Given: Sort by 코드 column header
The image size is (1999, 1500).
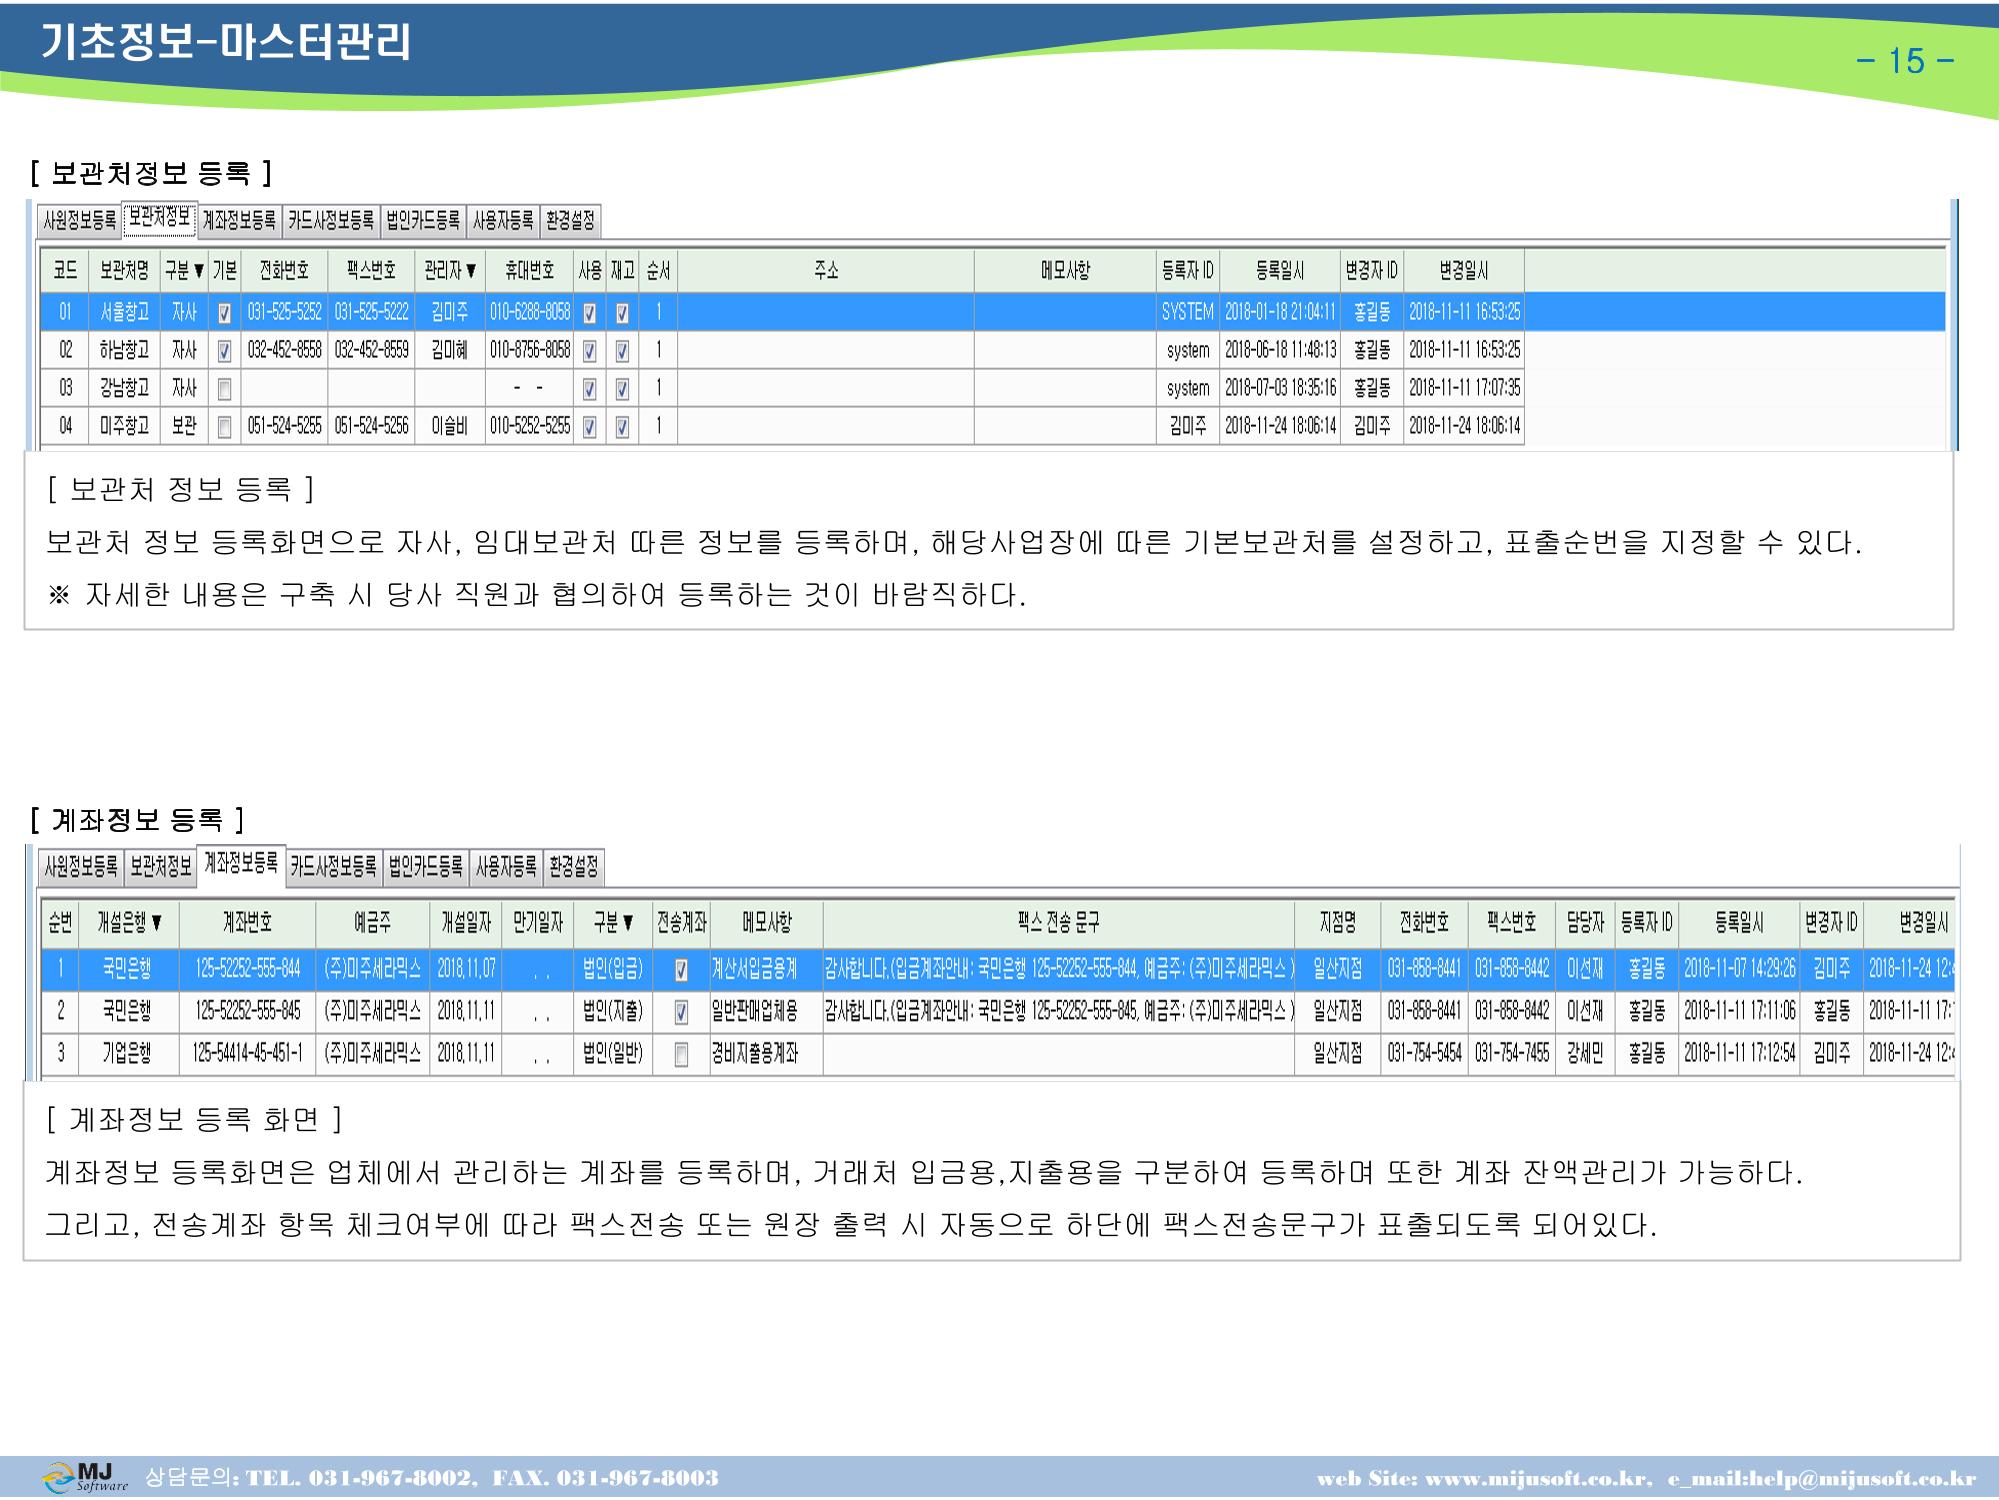Looking at the screenshot, I should tap(65, 271).
